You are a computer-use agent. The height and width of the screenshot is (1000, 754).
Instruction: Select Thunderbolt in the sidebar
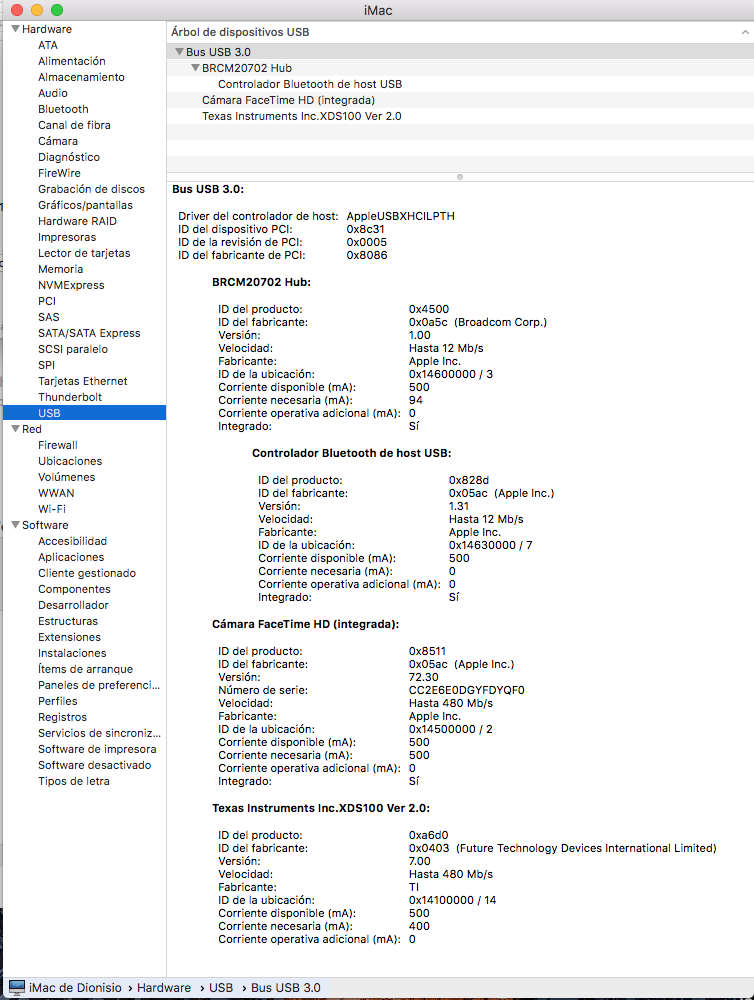(70, 397)
